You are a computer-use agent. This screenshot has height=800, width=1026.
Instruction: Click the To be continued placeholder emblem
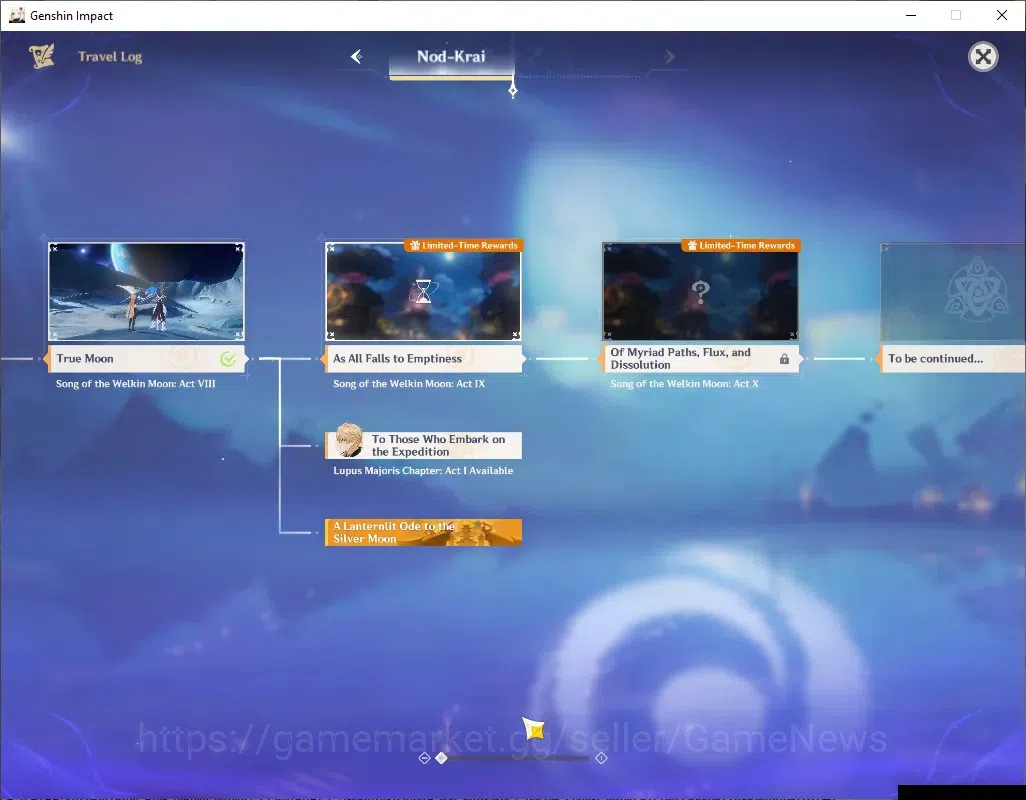click(x=977, y=288)
